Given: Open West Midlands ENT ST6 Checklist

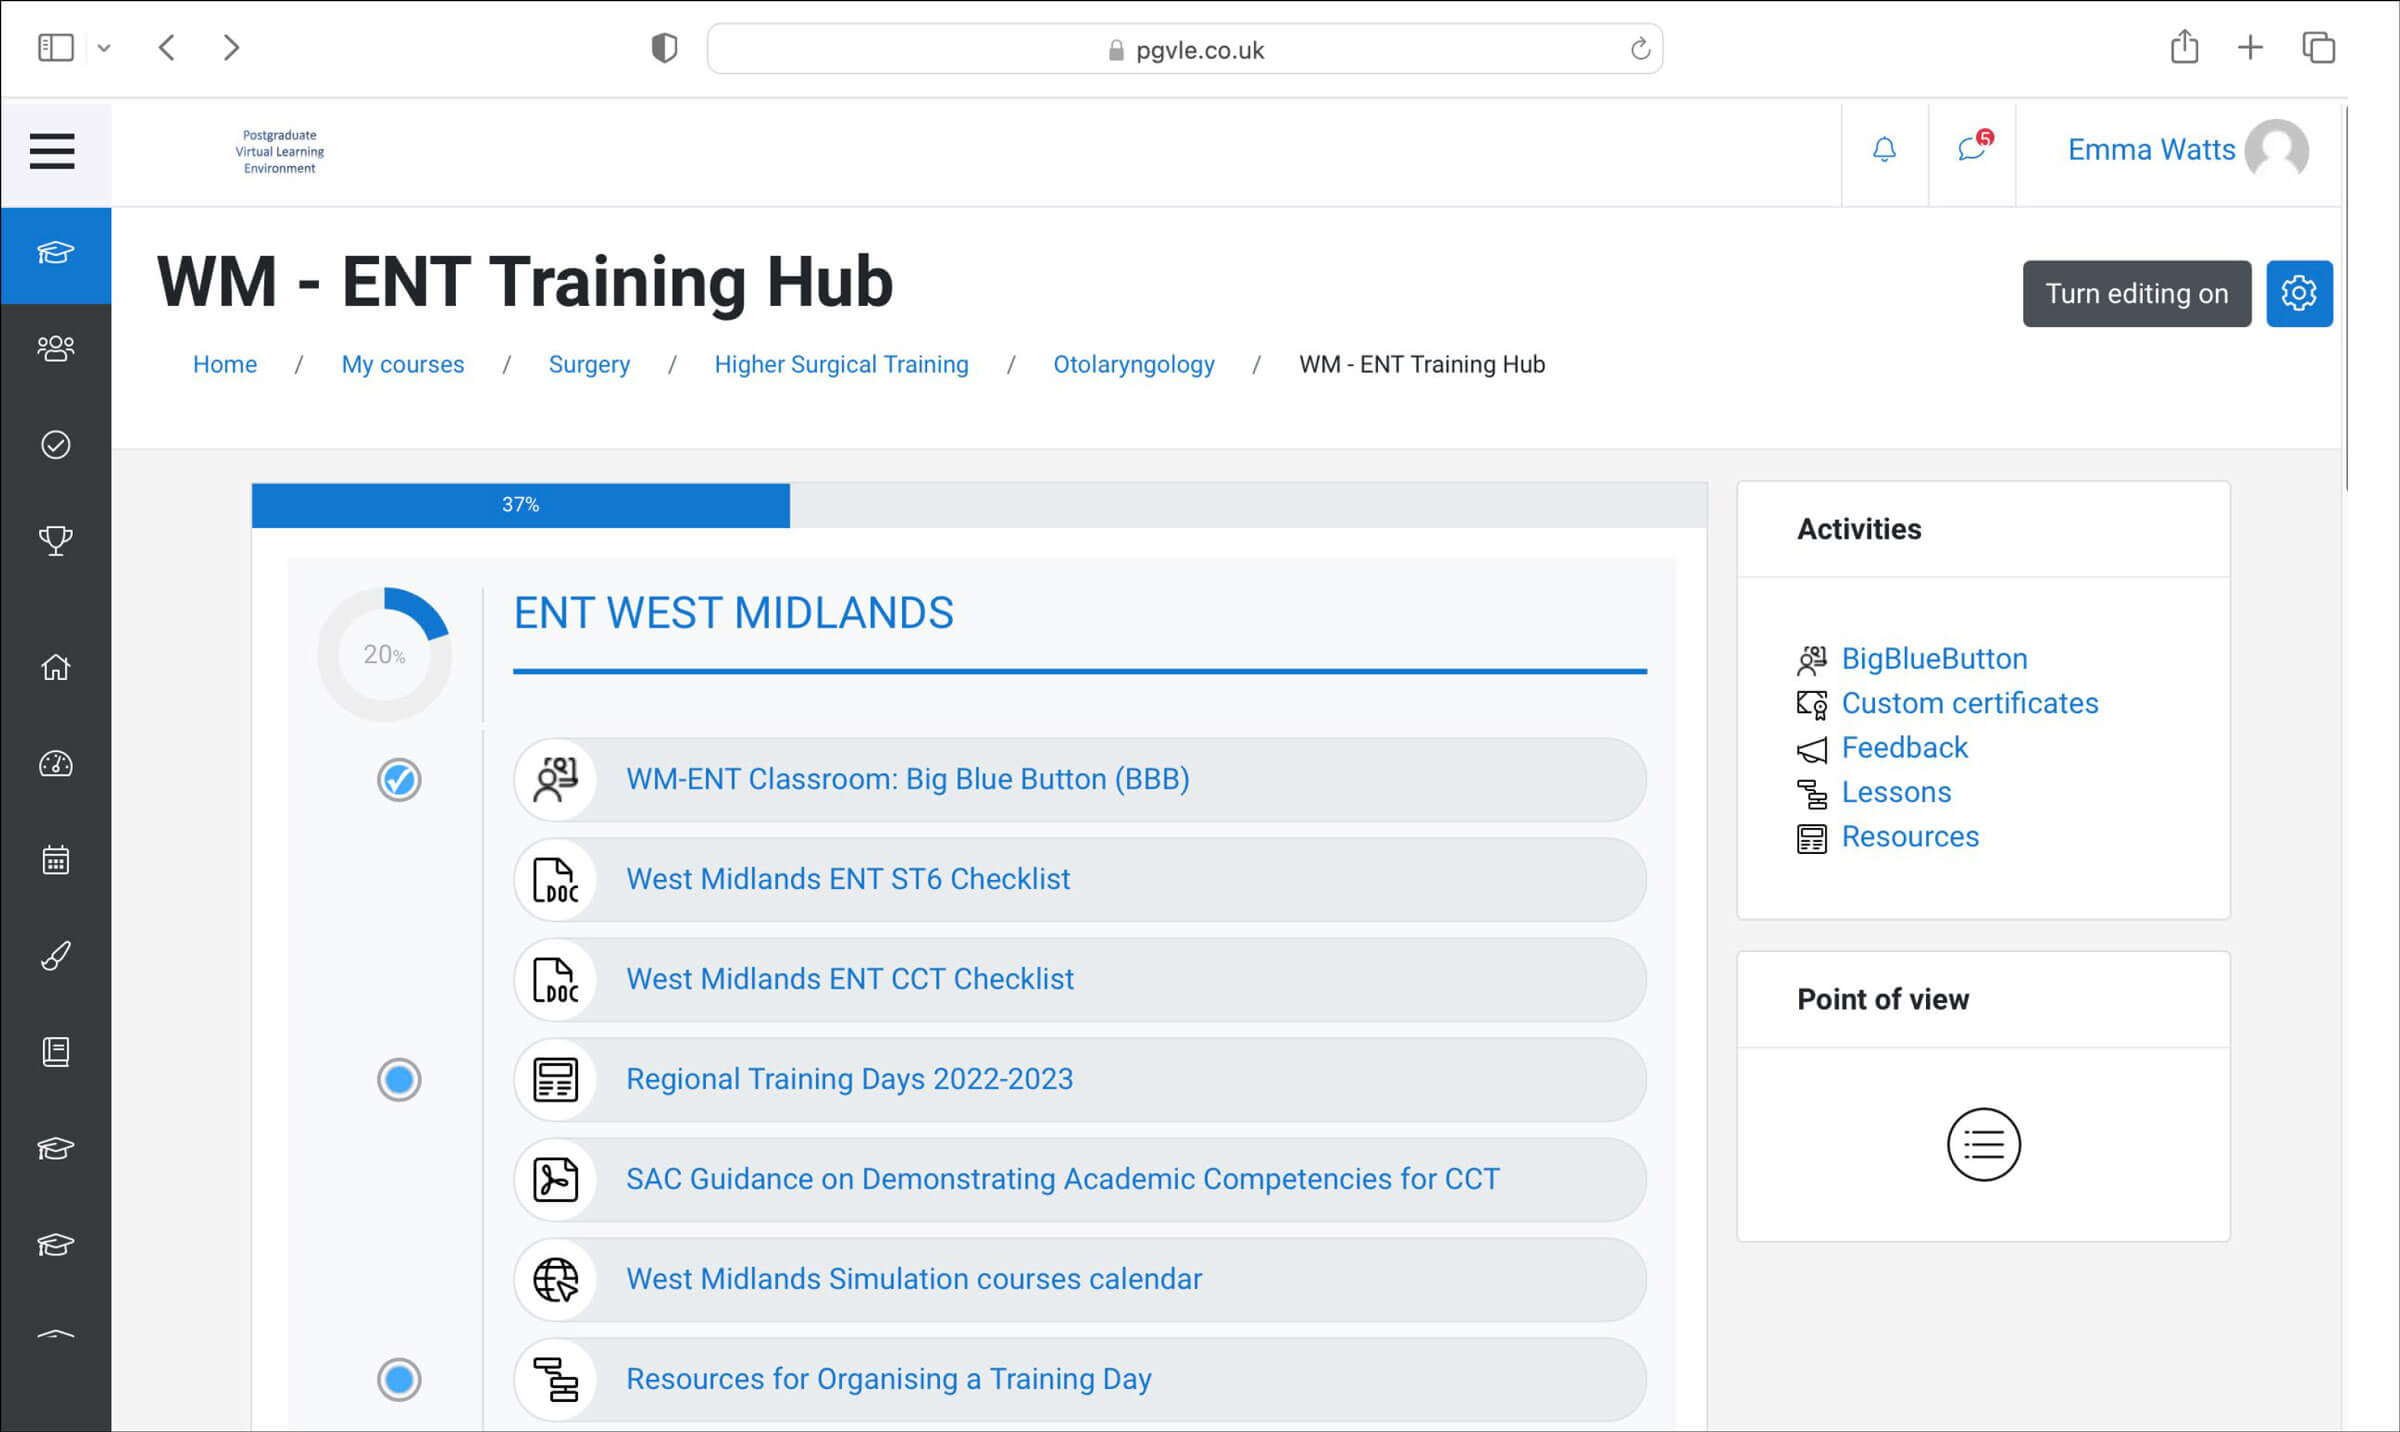Looking at the screenshot, I should coord(847,879).
